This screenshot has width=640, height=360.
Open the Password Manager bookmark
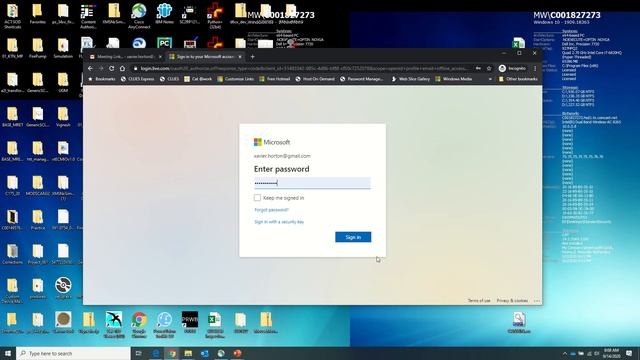pyautogui.click(x=362, y=79)
